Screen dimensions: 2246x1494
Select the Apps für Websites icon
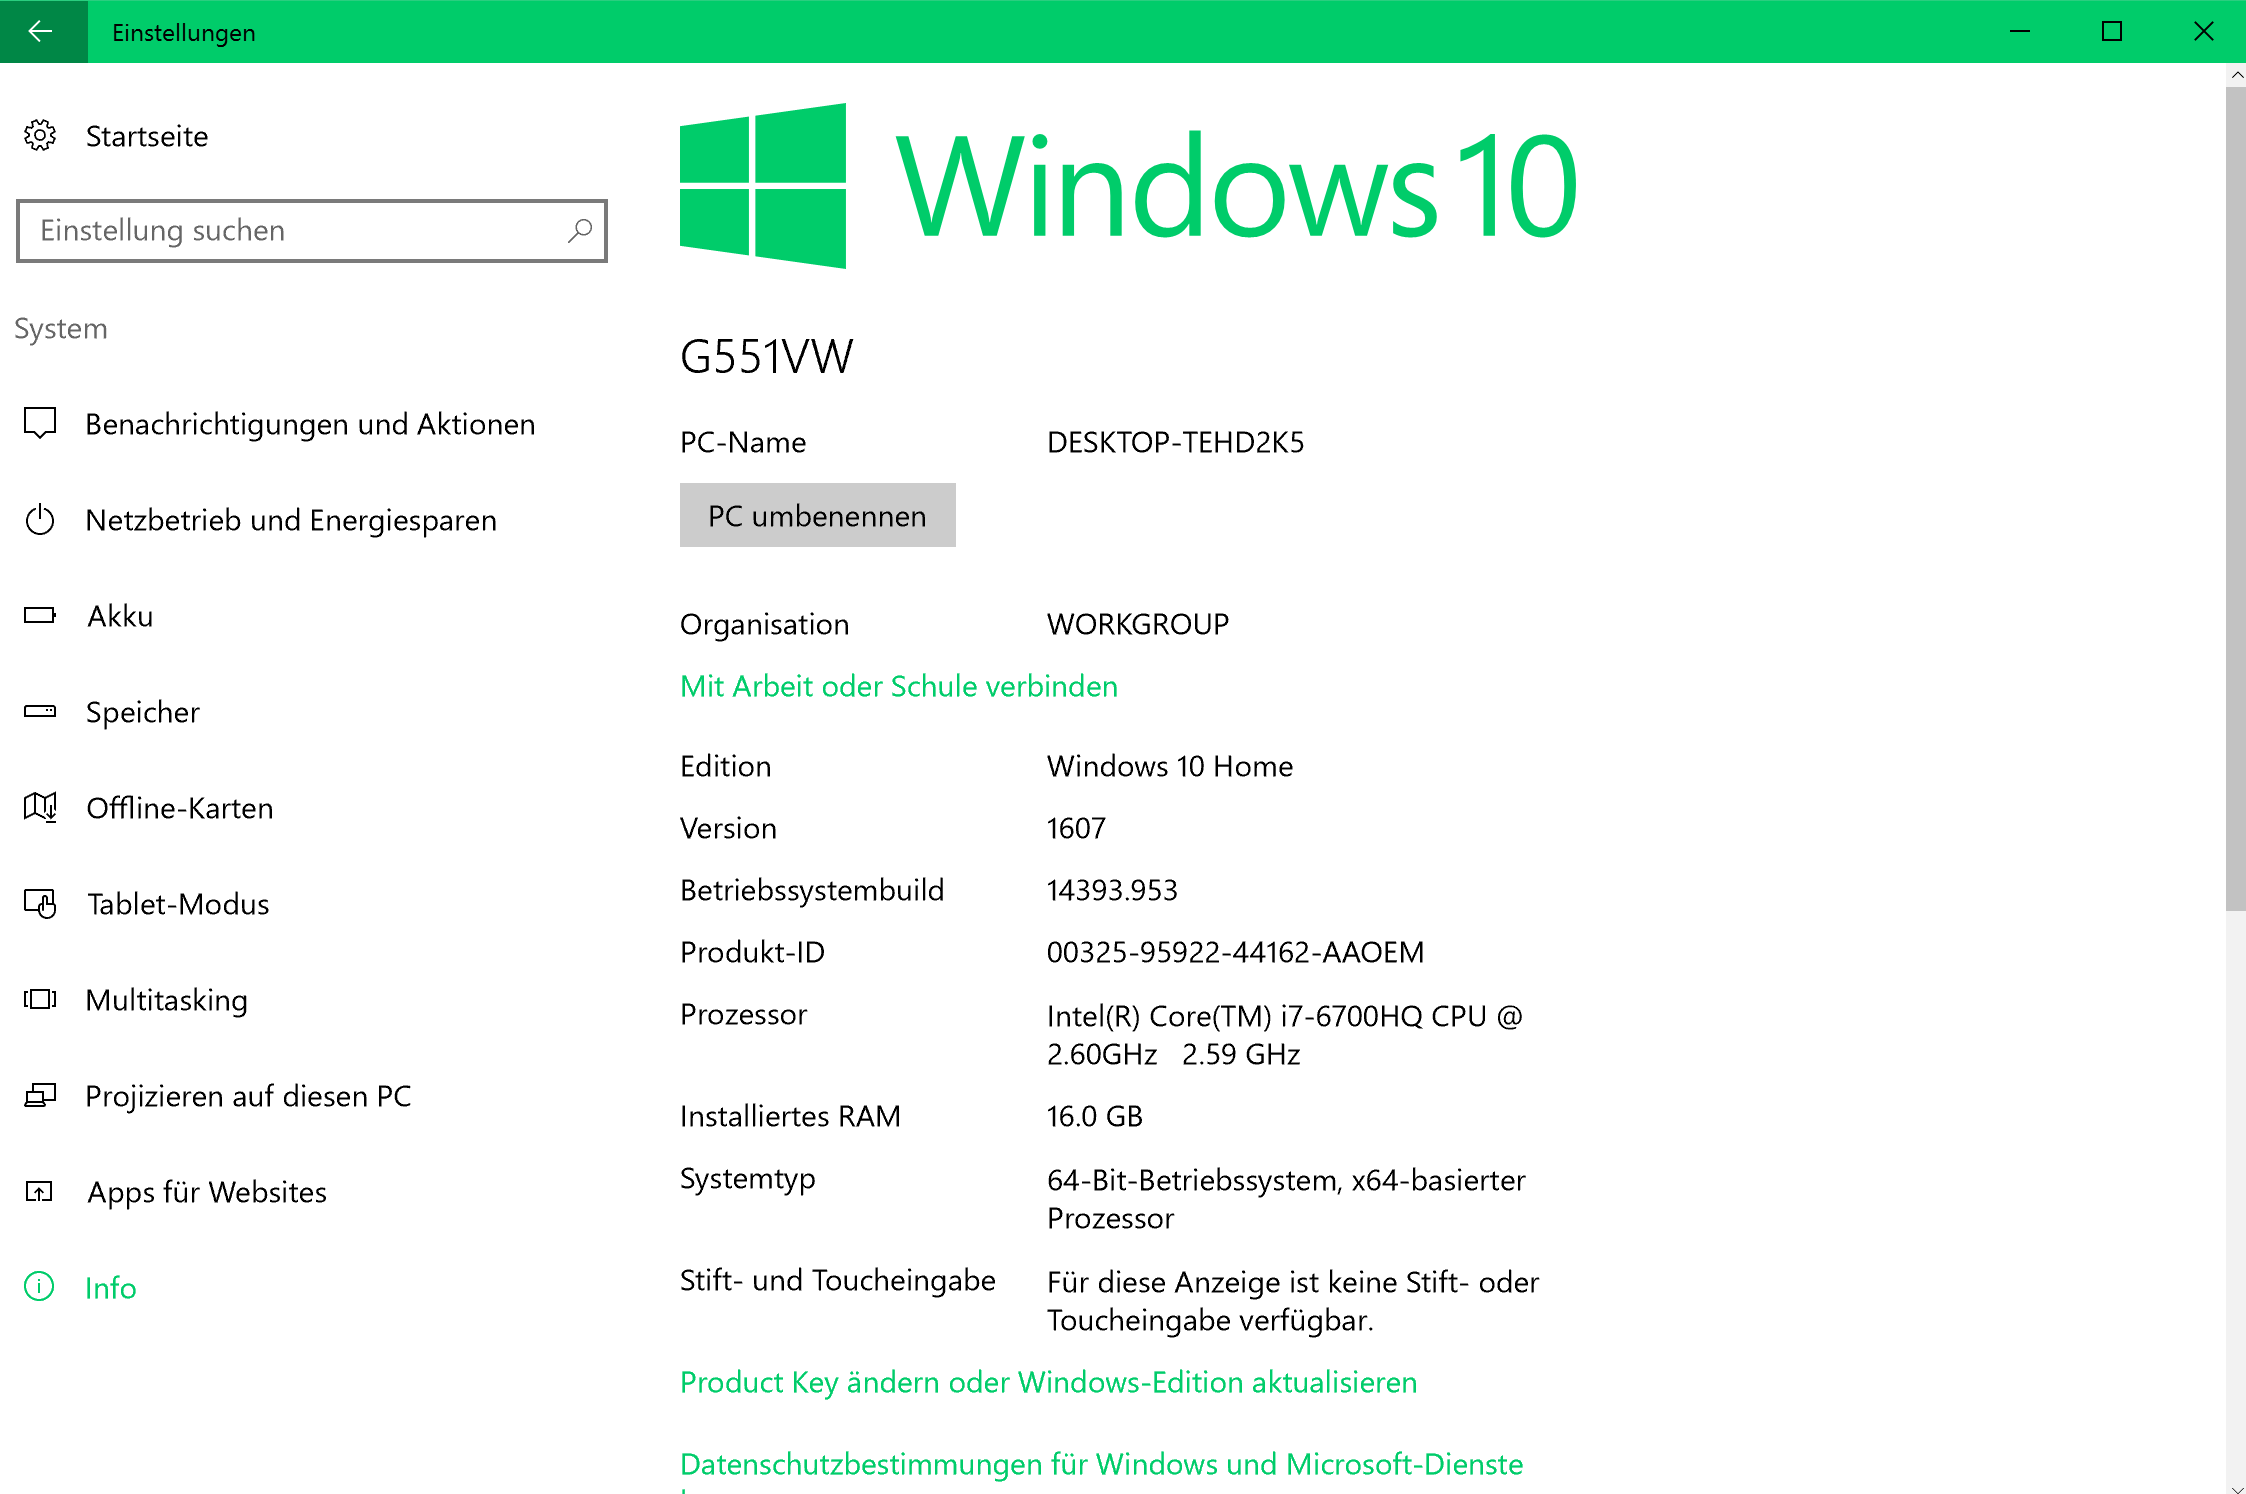pos(40,1192)
